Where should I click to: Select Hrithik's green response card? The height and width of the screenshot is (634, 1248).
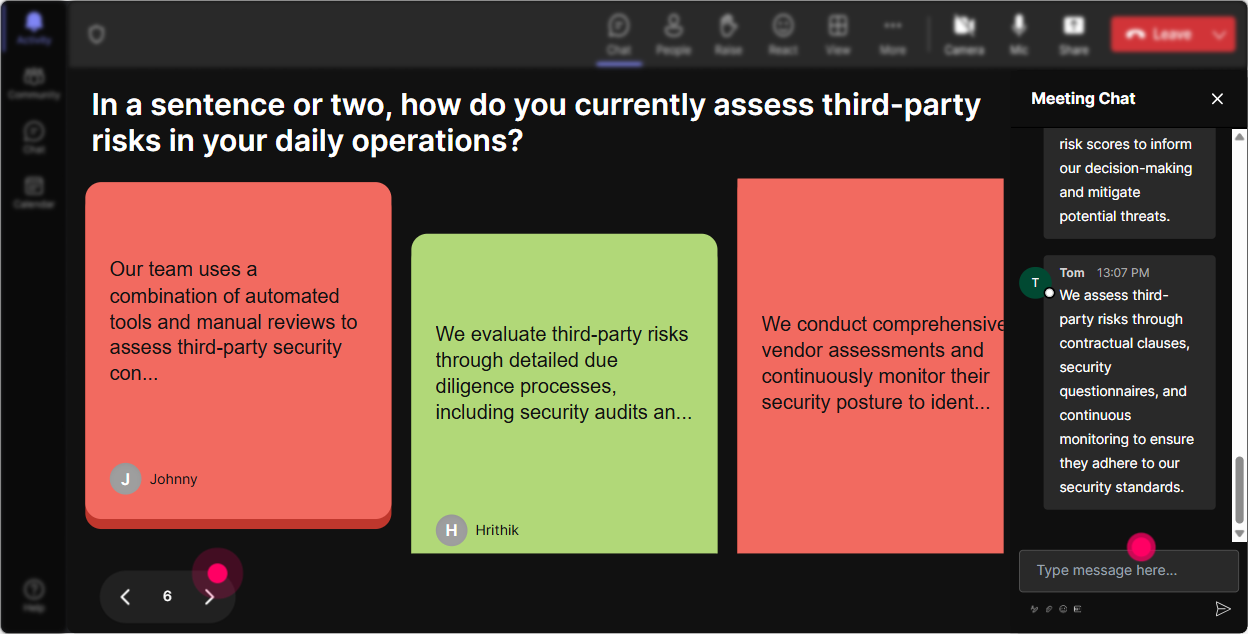click(x=564, y=393)
